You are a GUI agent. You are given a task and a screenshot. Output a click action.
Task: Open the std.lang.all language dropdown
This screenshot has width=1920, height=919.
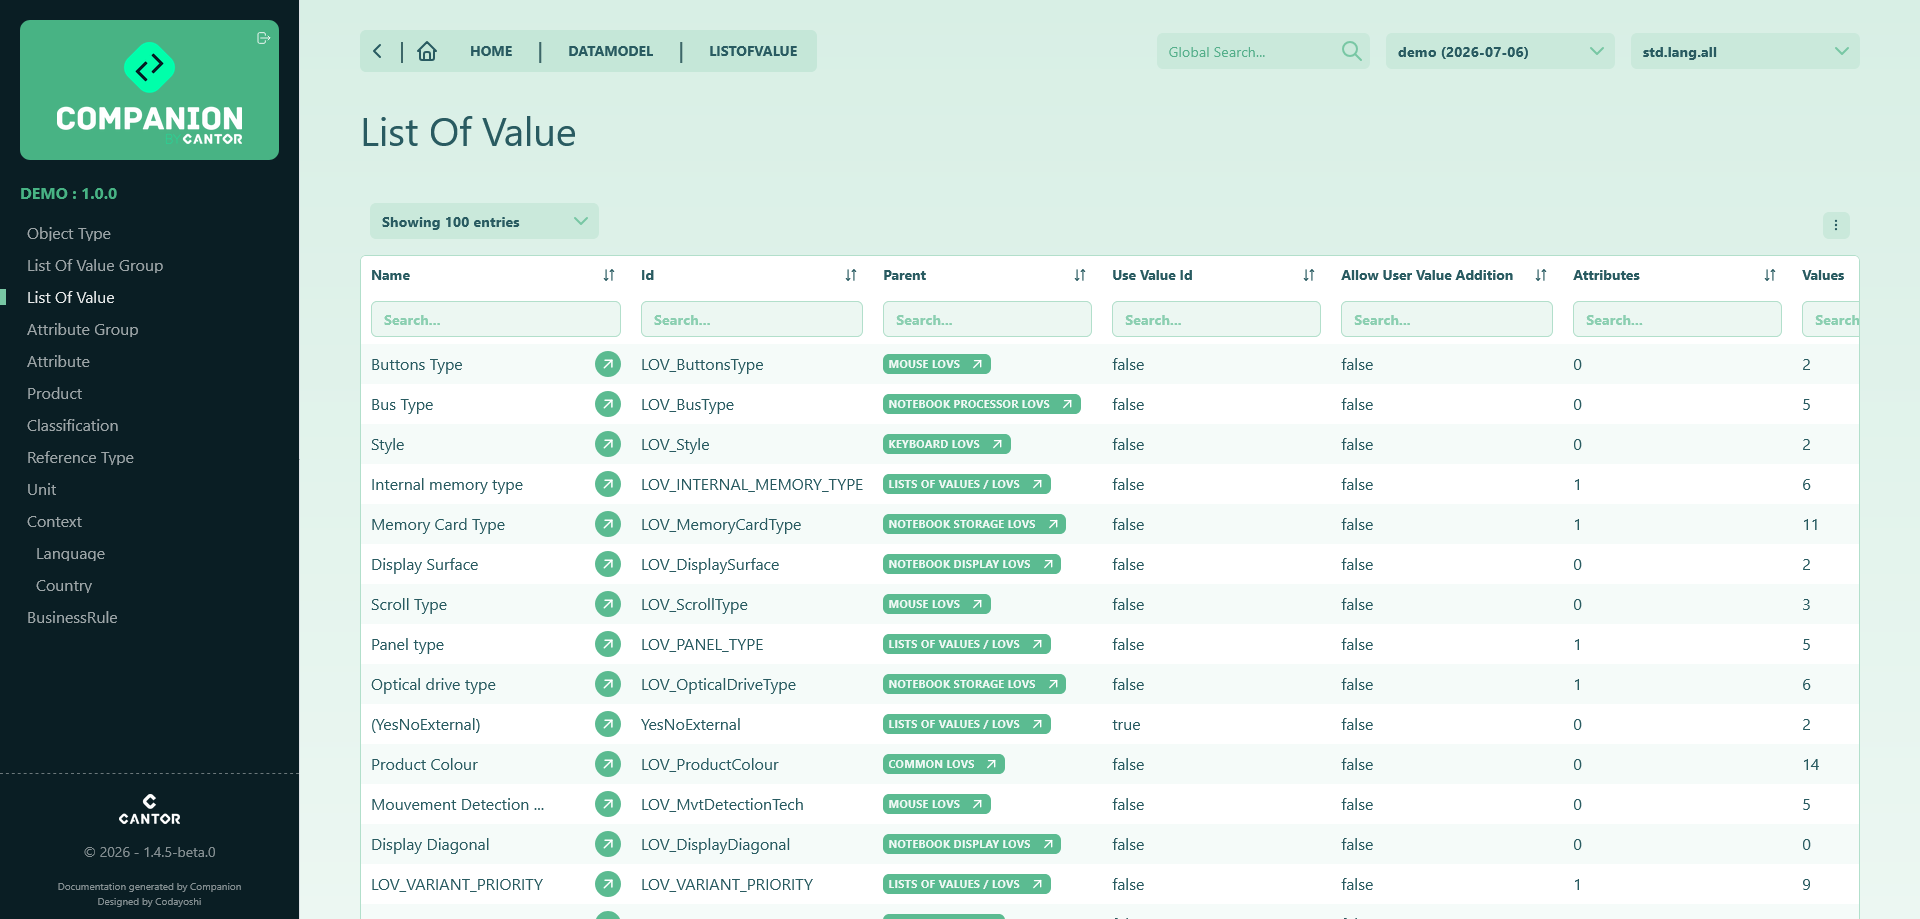(1745, 51)
